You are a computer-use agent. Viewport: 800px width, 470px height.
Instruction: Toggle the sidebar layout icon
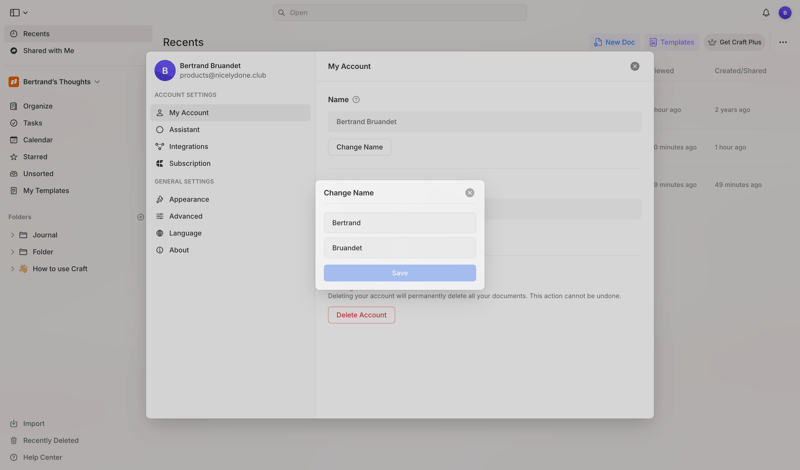pos(15,12)
